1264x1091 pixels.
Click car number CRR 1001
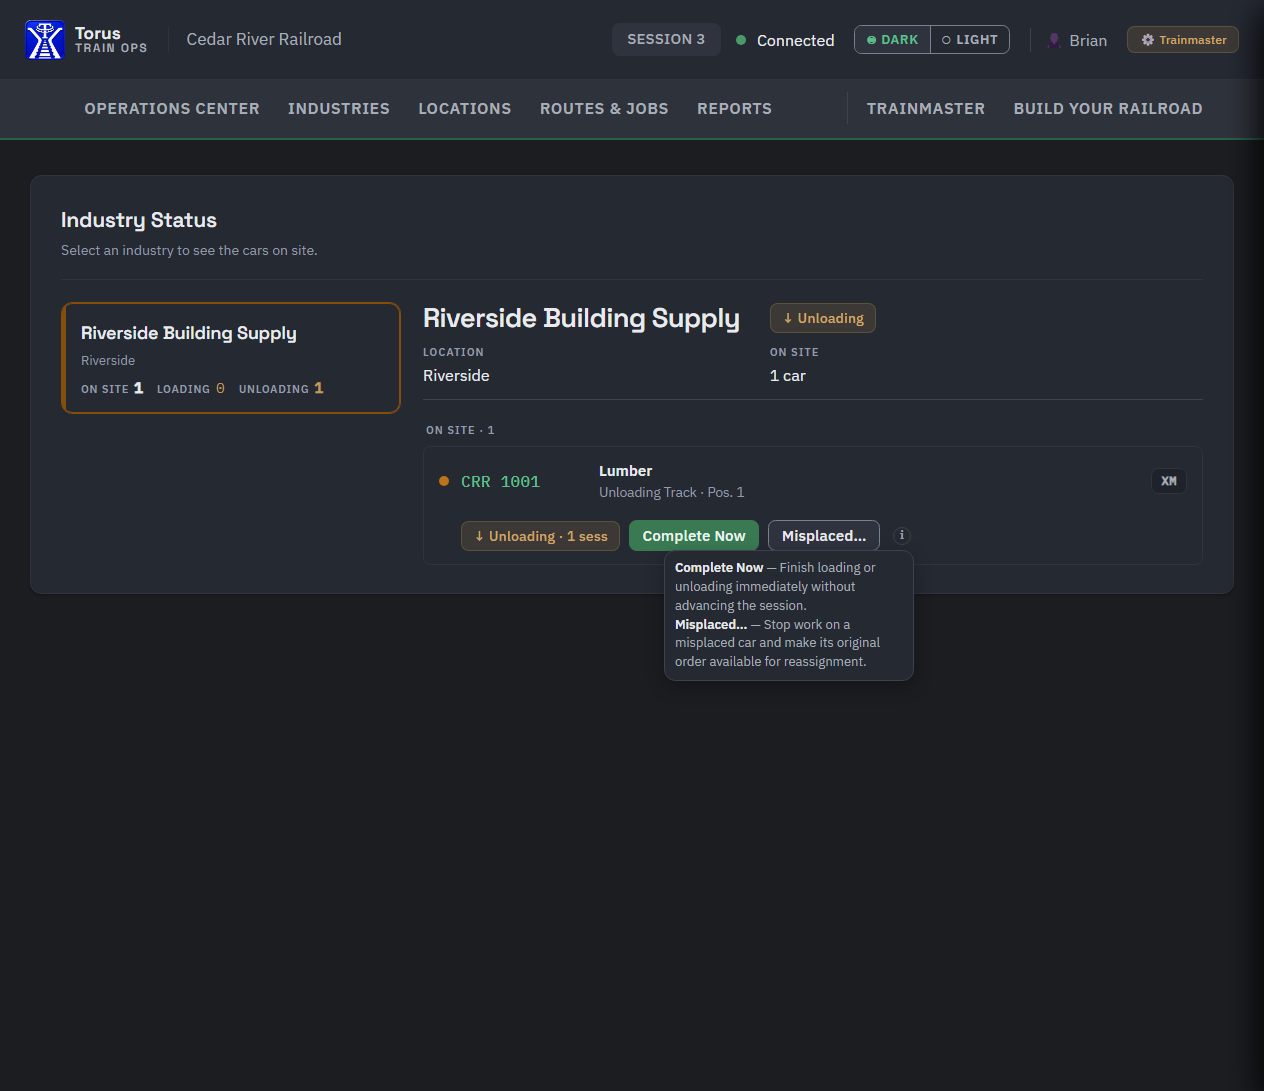[x=500, y=482]
